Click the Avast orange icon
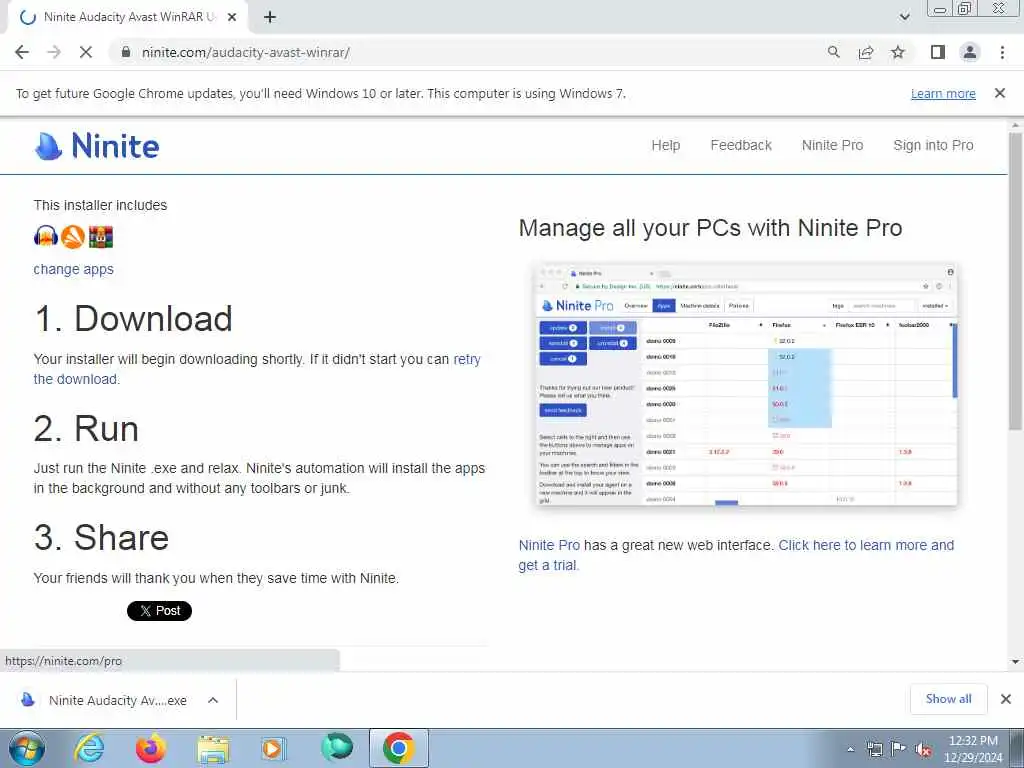Viewport: 1024px width, 768px height. pyautogui.click(x=72, y=236)
